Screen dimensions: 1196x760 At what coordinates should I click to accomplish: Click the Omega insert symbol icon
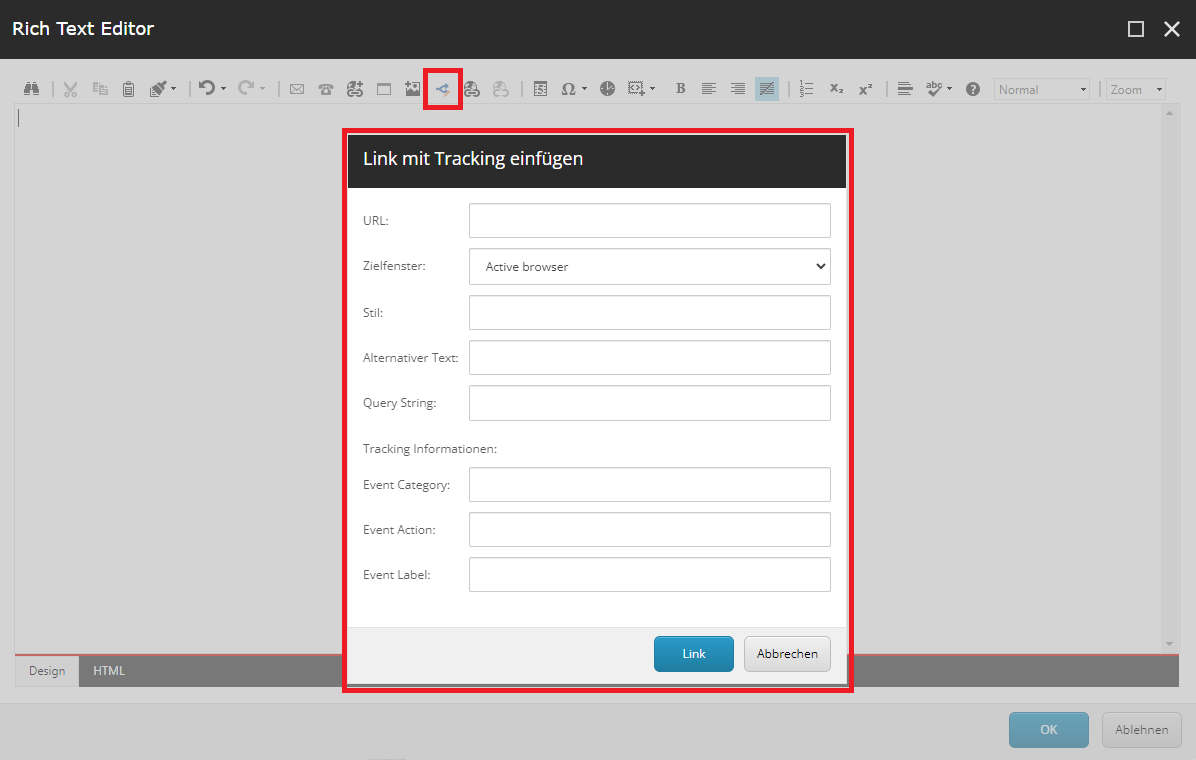568,89
